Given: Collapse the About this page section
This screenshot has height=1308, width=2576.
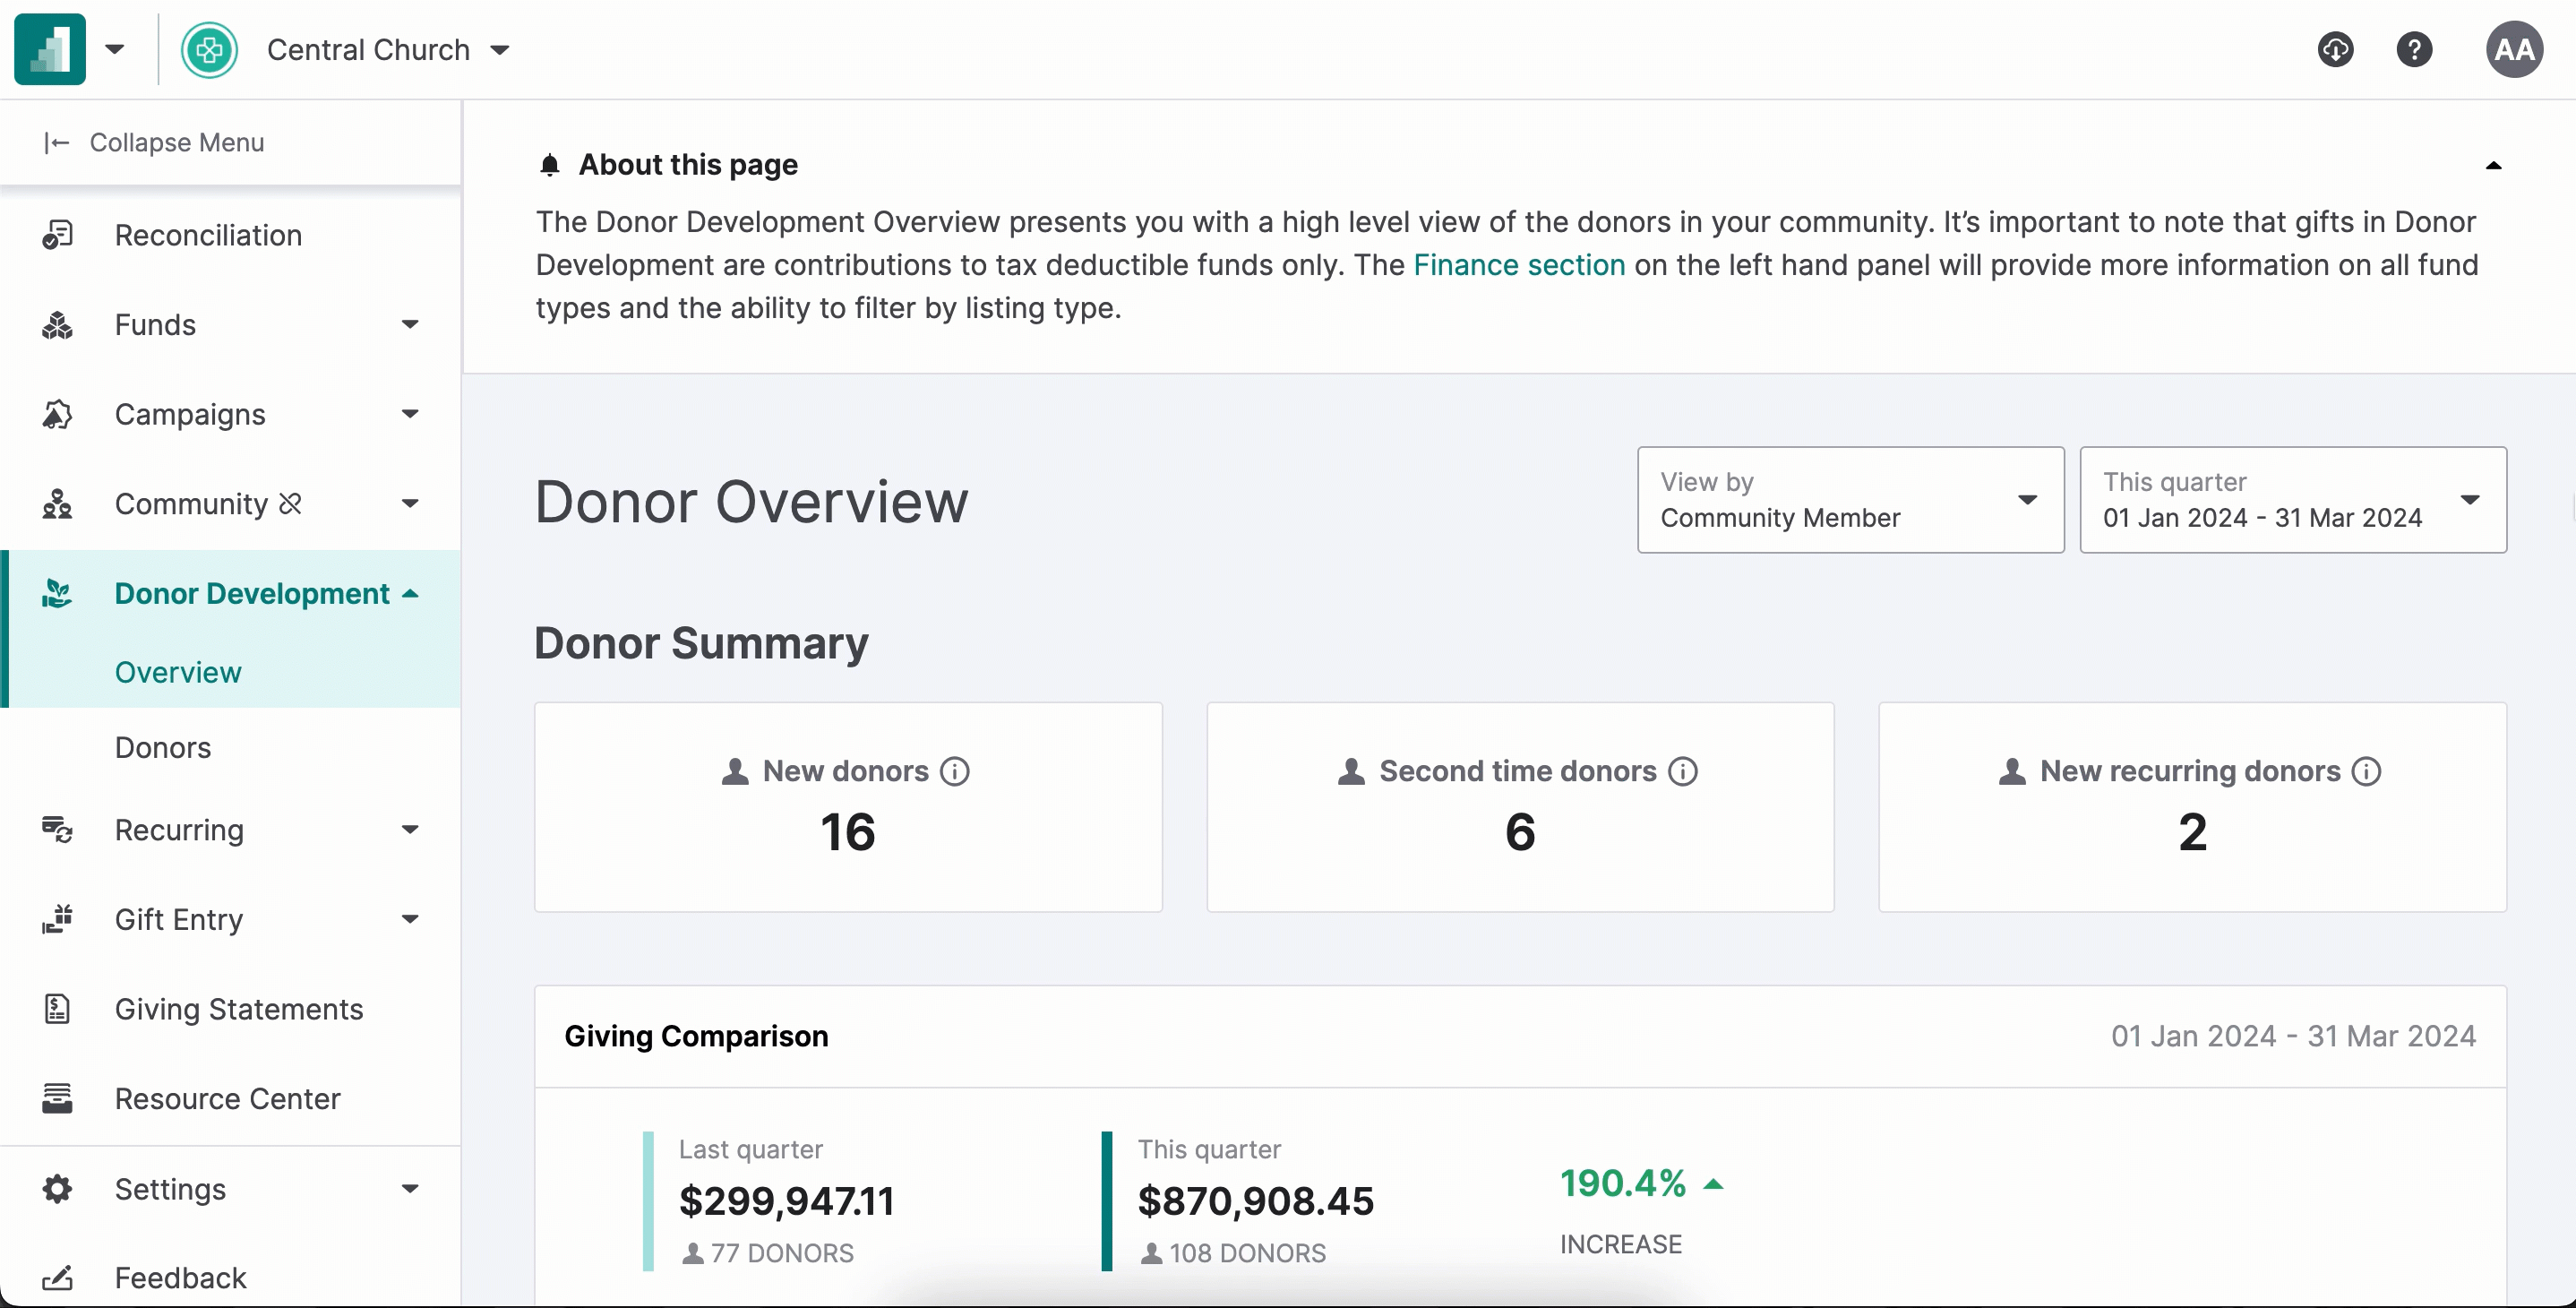Looking at the screenshot, I should [x=2493, y=165].
